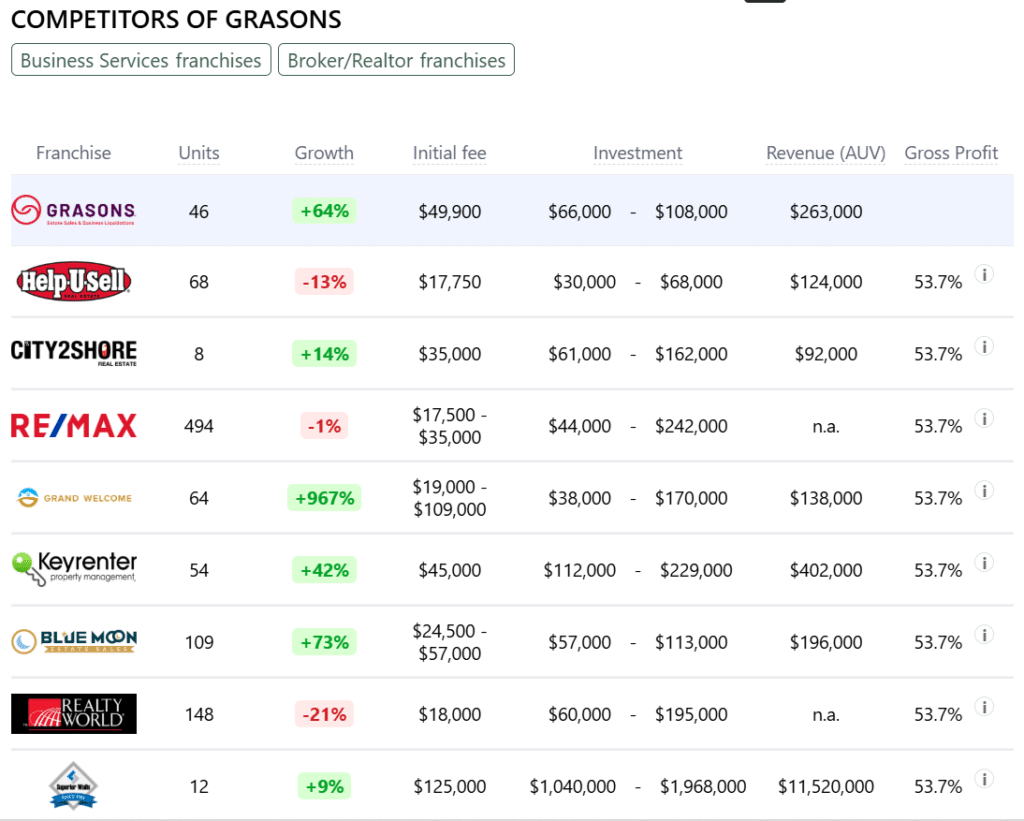
Task: Click the +42% growth badge
Action: pos(324,570)
